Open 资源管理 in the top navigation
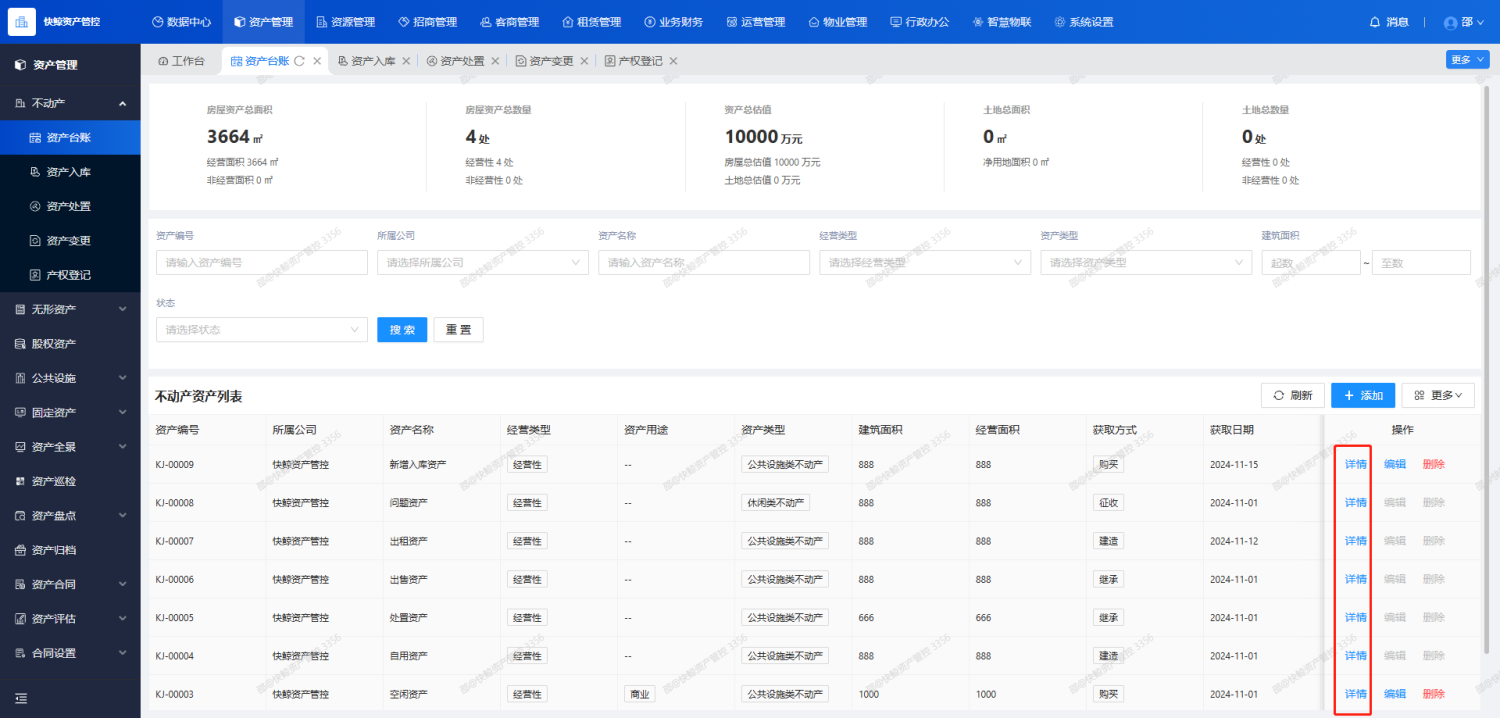Screen dimensions: 1500x718 click(x=346, y=22)
